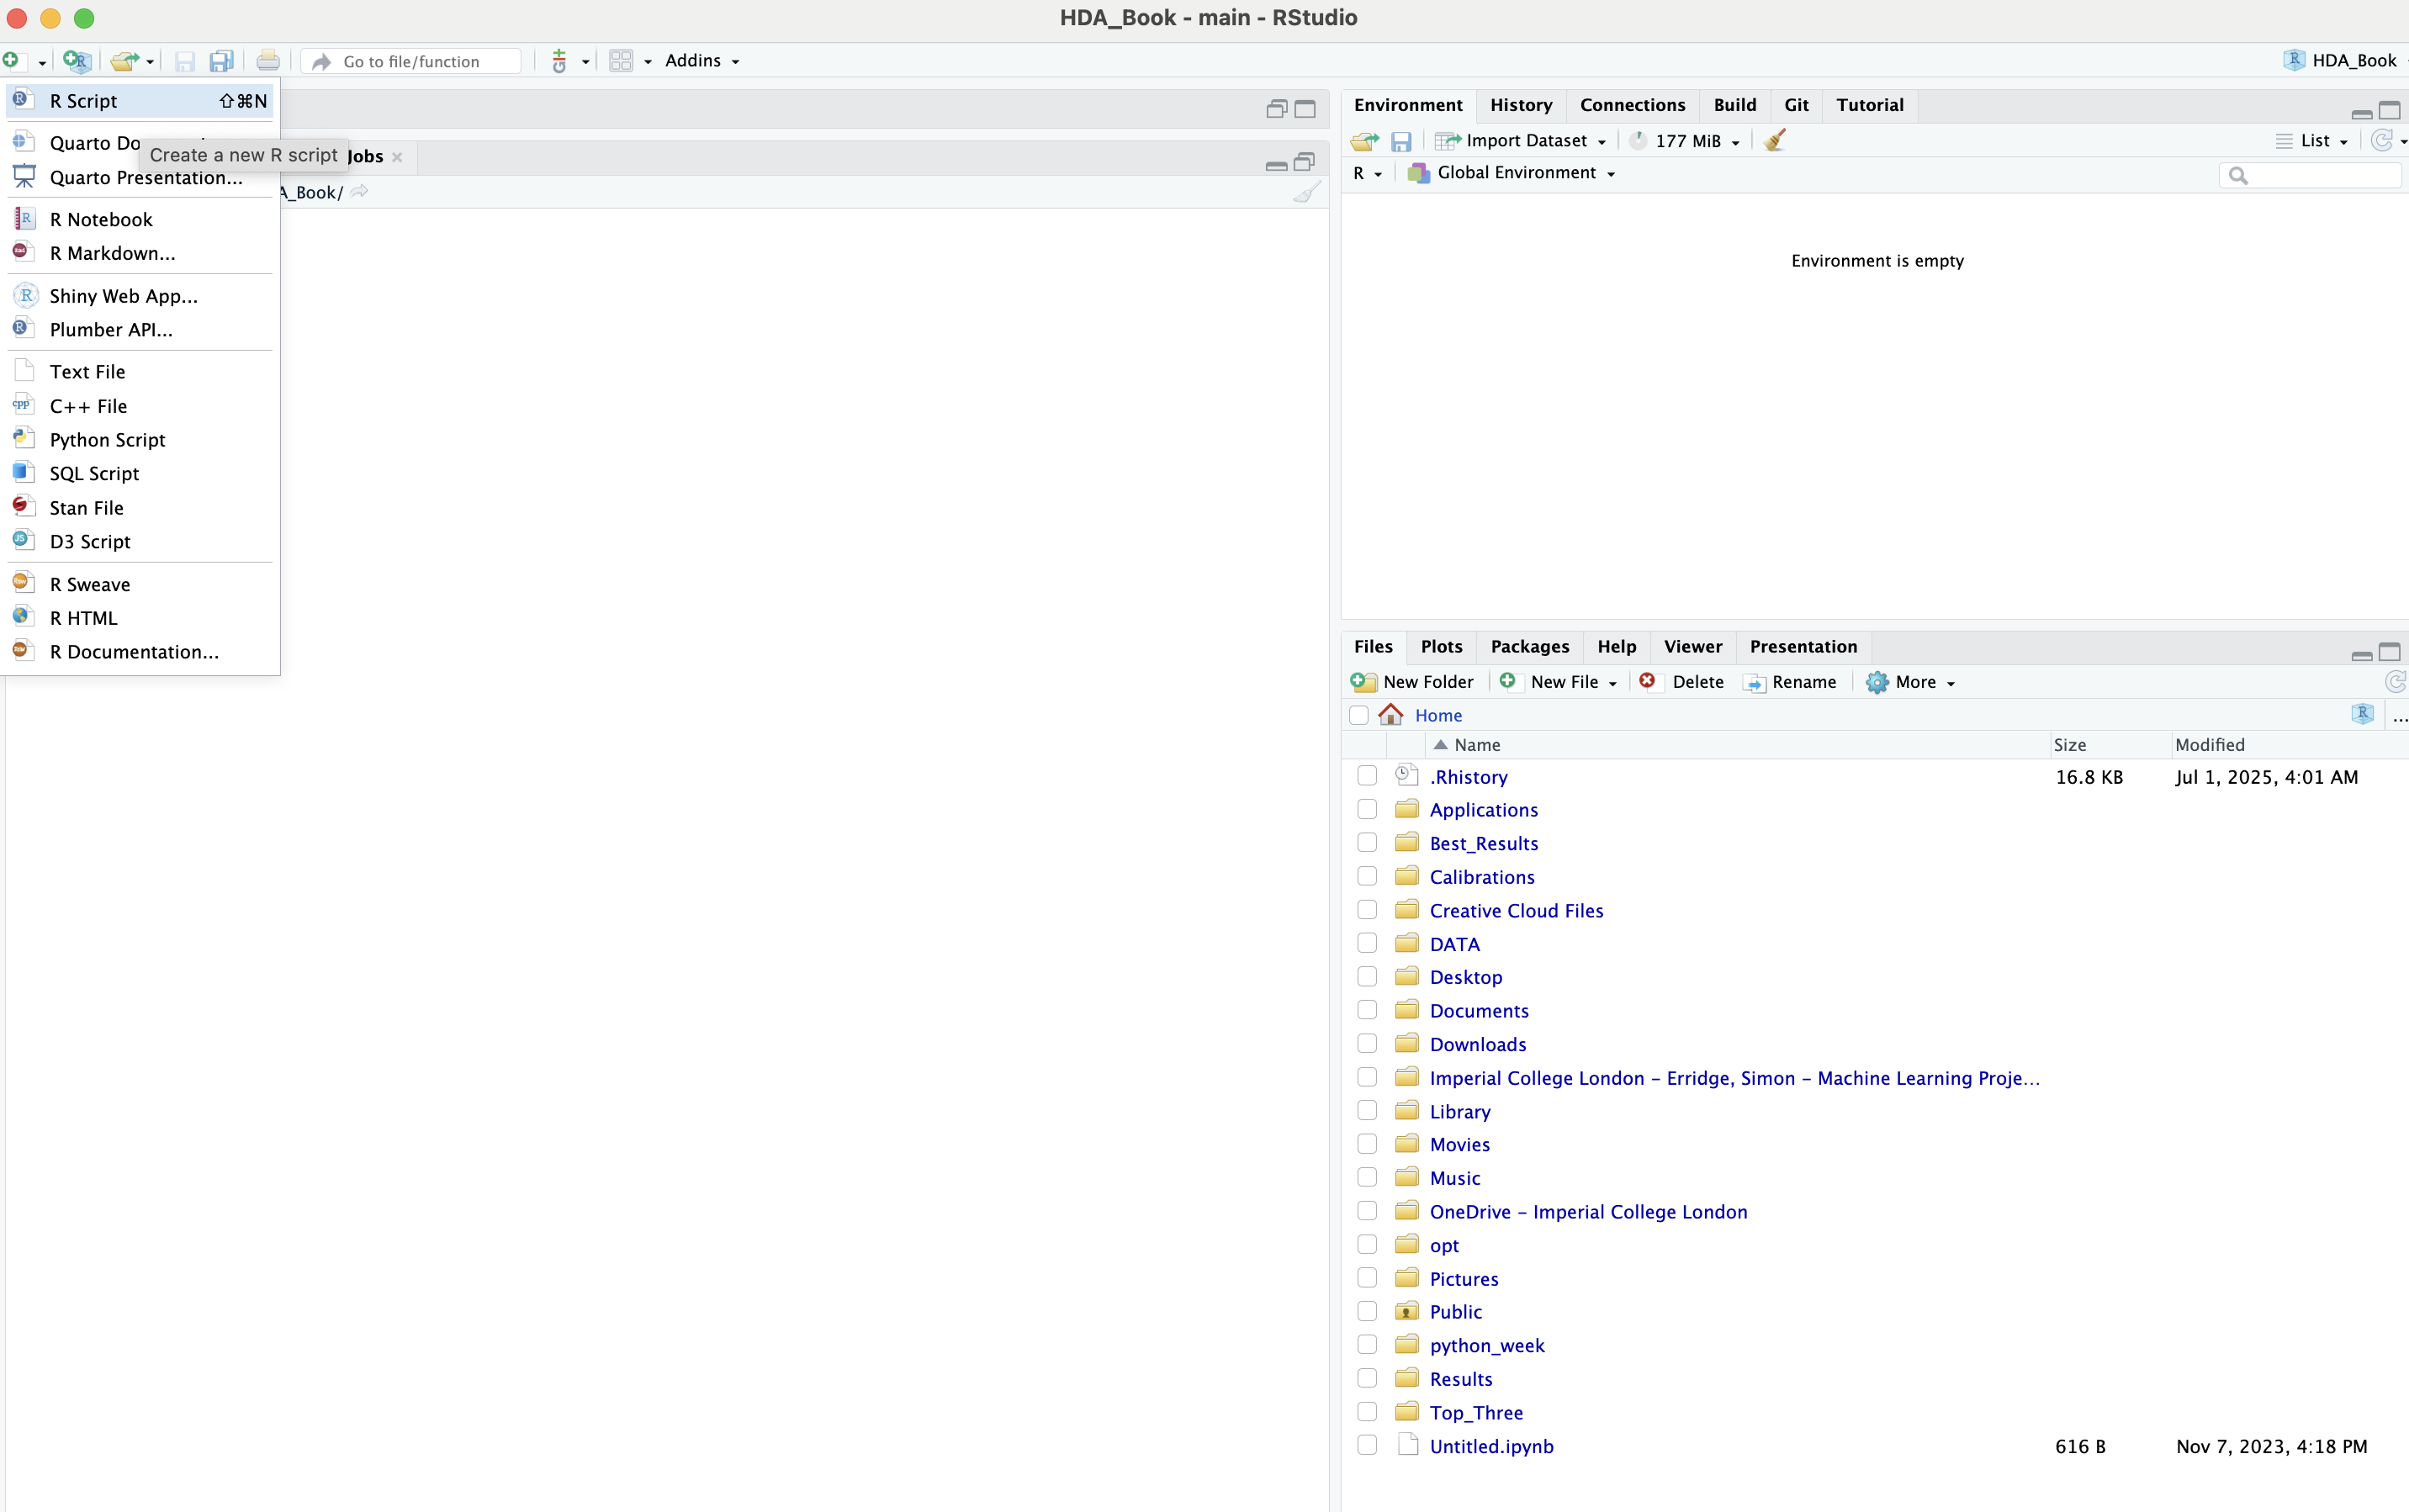Check the box next to Applications folder

click(1366, 809)
